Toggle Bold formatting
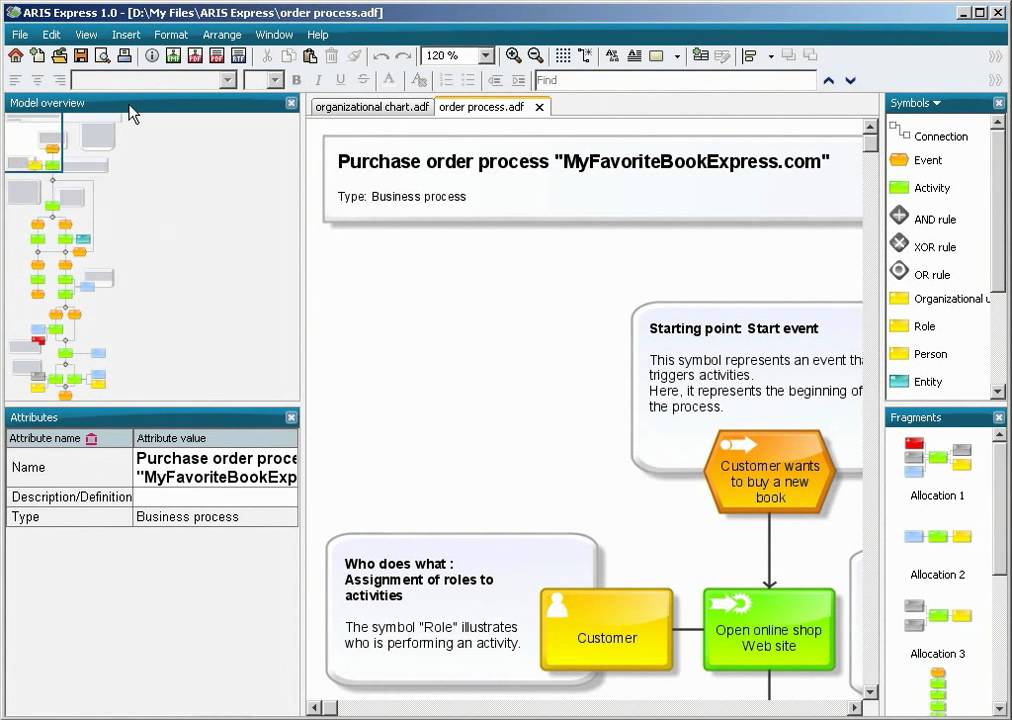This screenshot has height=720, width=1012. [x=297, y=80]
